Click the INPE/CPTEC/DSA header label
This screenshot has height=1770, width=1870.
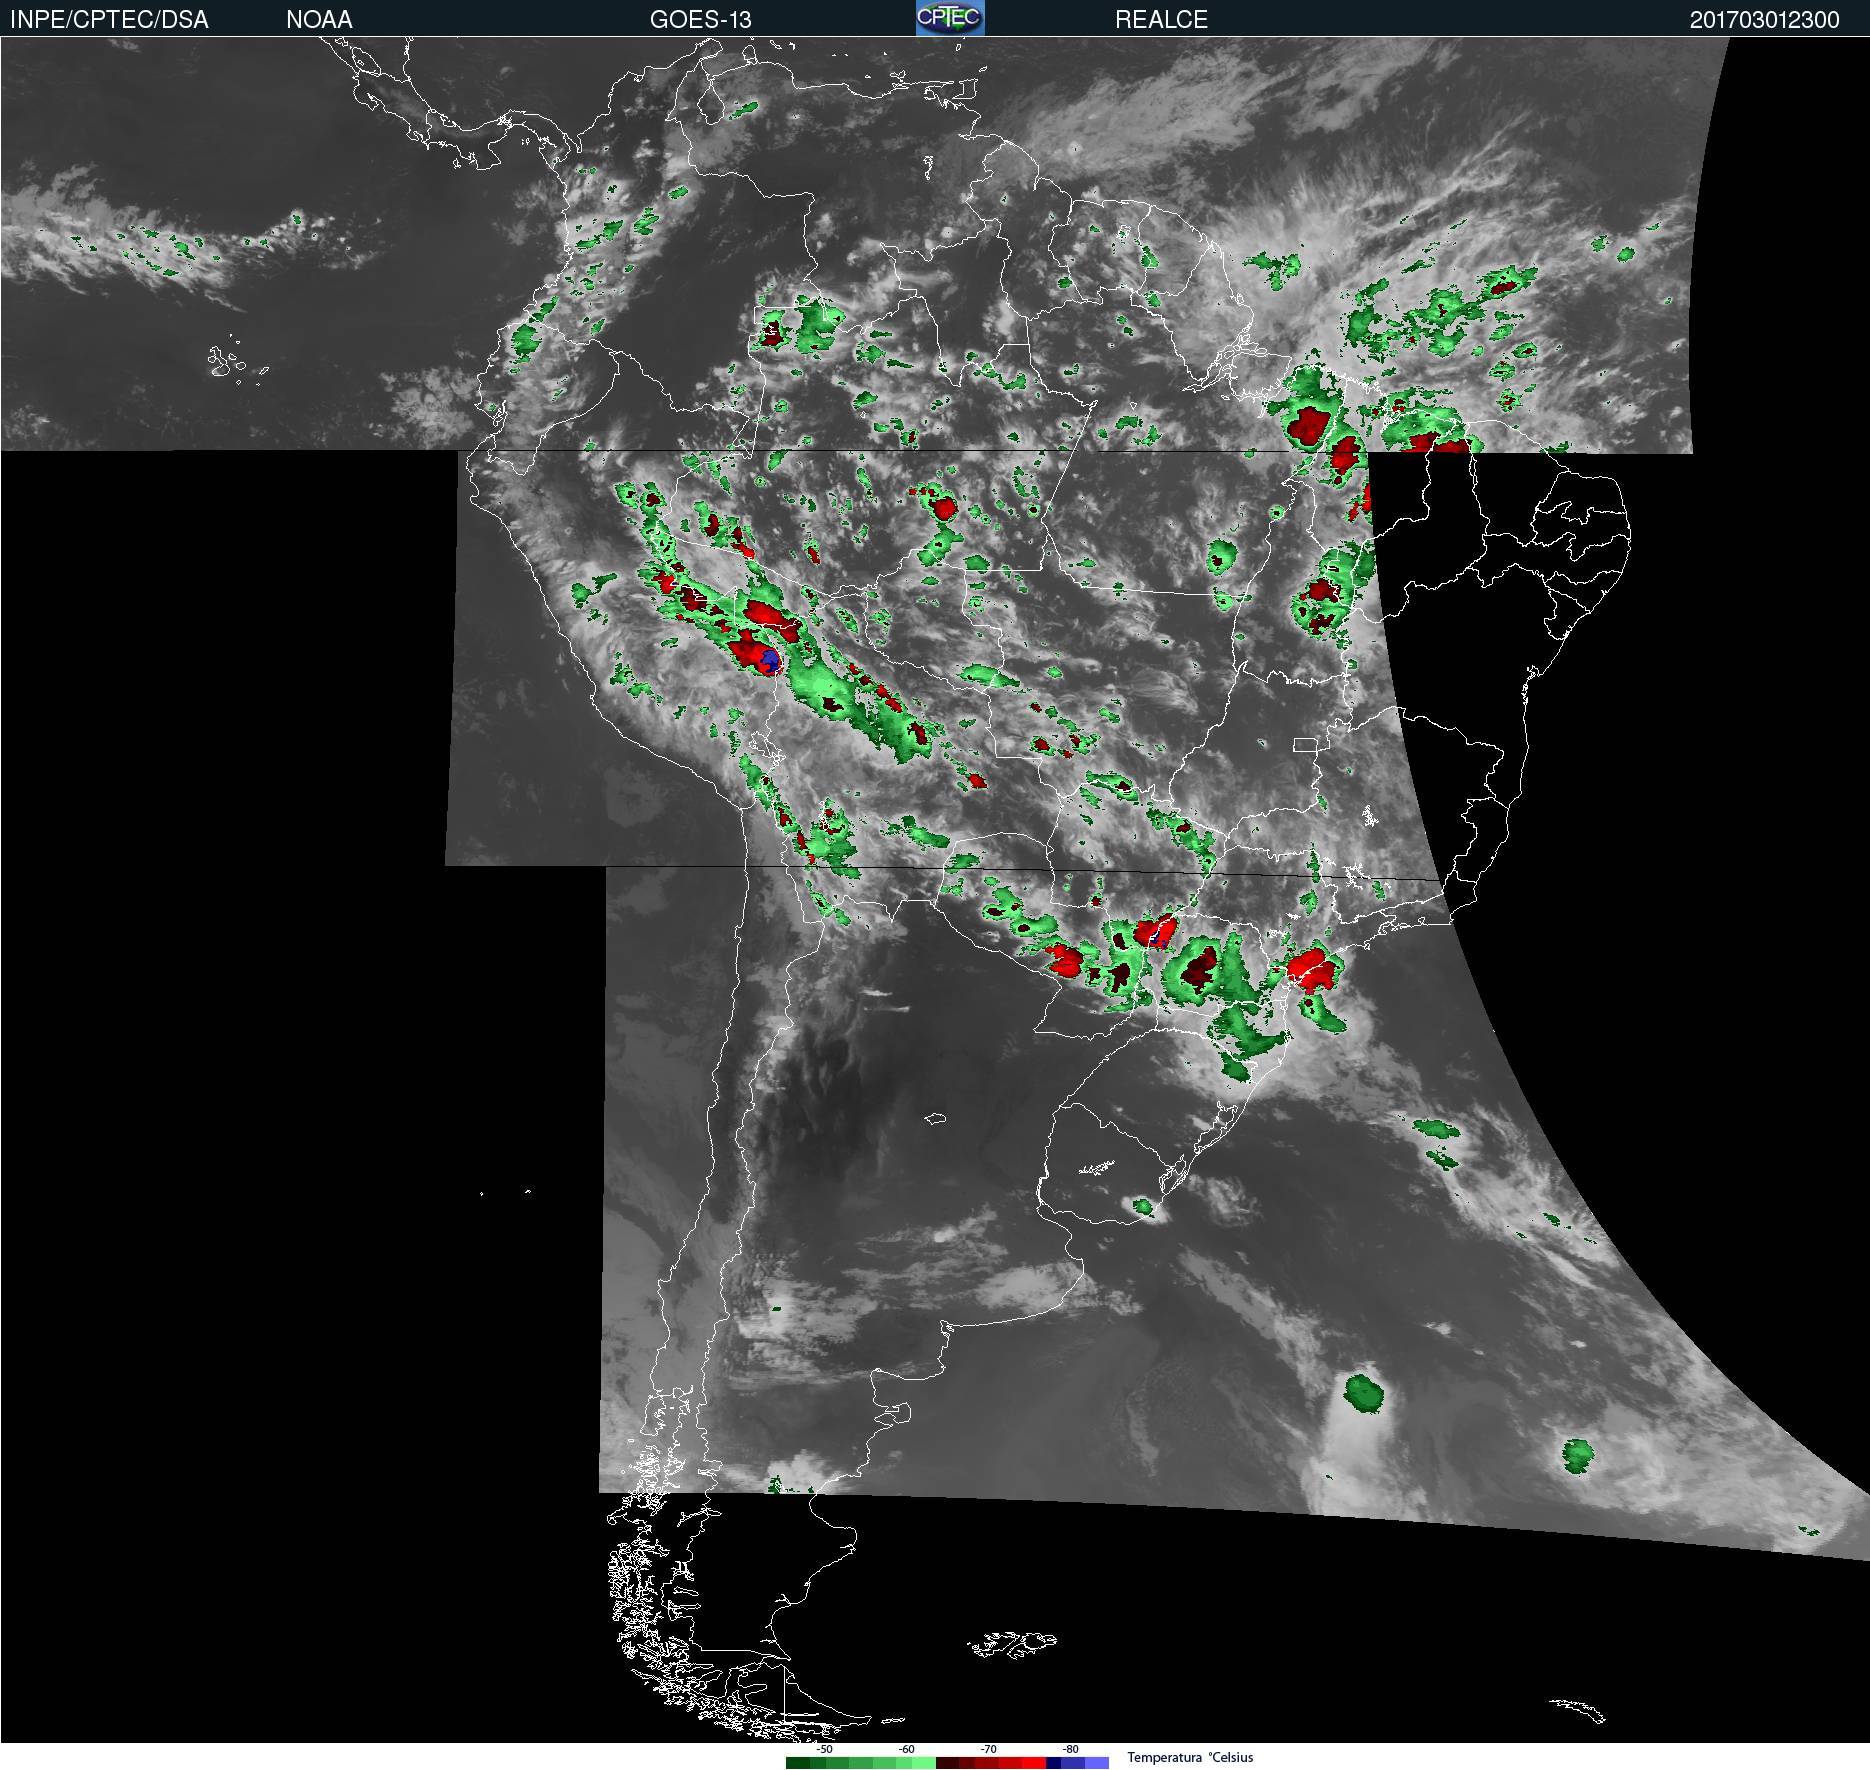(109, 20)
